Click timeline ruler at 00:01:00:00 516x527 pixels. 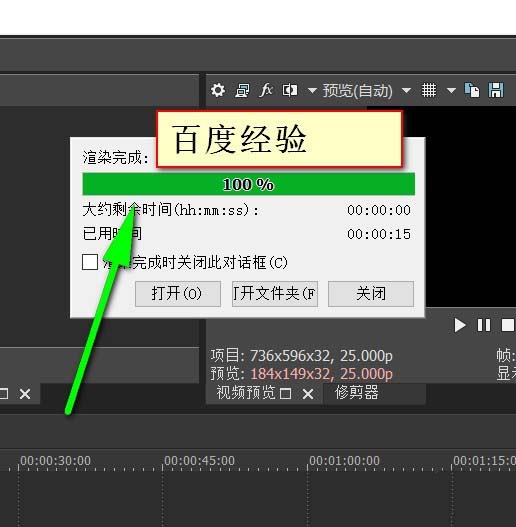pyautogui.click(x=344, y=460)
